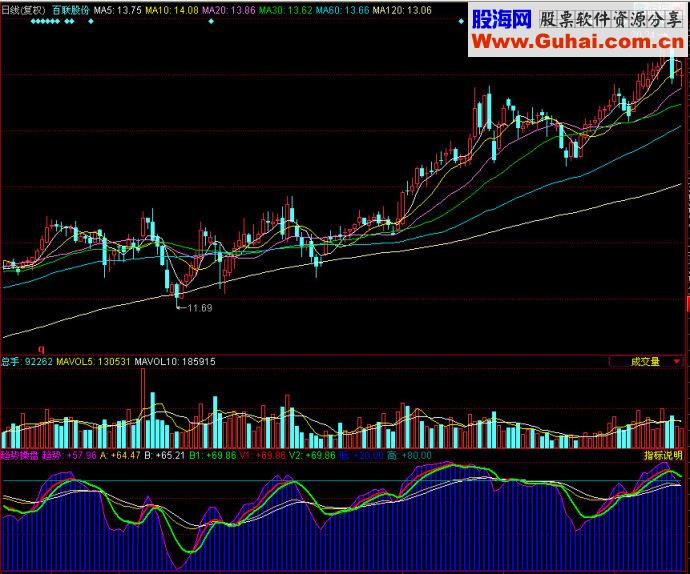This screenshot has height=574, width=690.
Task: Click the red q marker below price chart
Action: pos(41,350)
